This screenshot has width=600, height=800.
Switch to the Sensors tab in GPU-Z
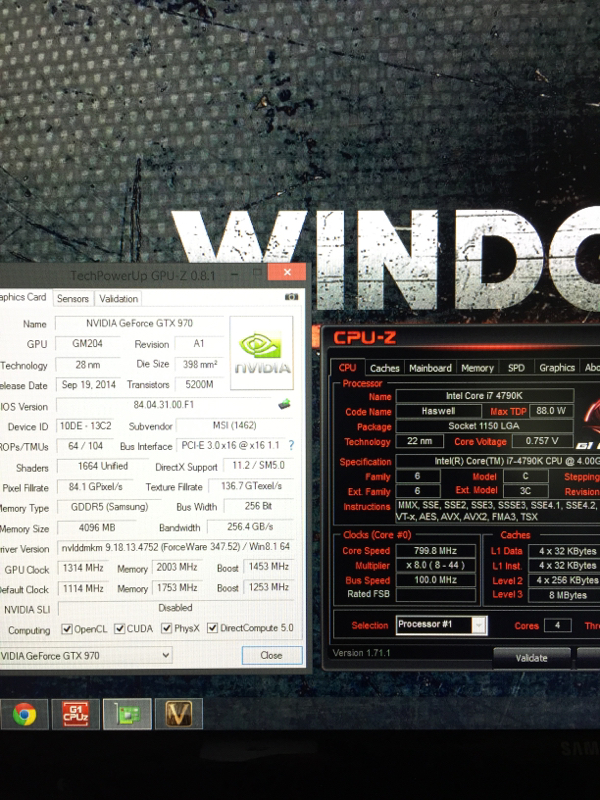pyautogui.click(x=72, y=298)
